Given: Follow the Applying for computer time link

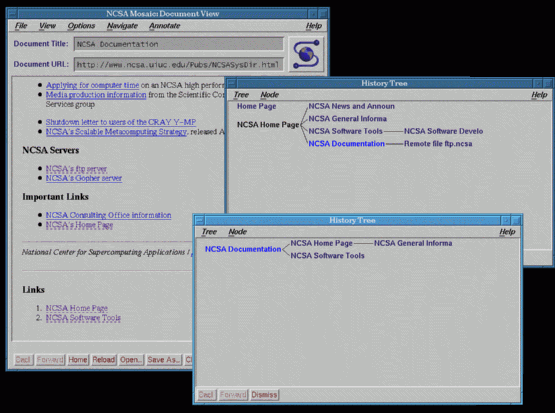Looking at the screenshot, I should 92,85.
